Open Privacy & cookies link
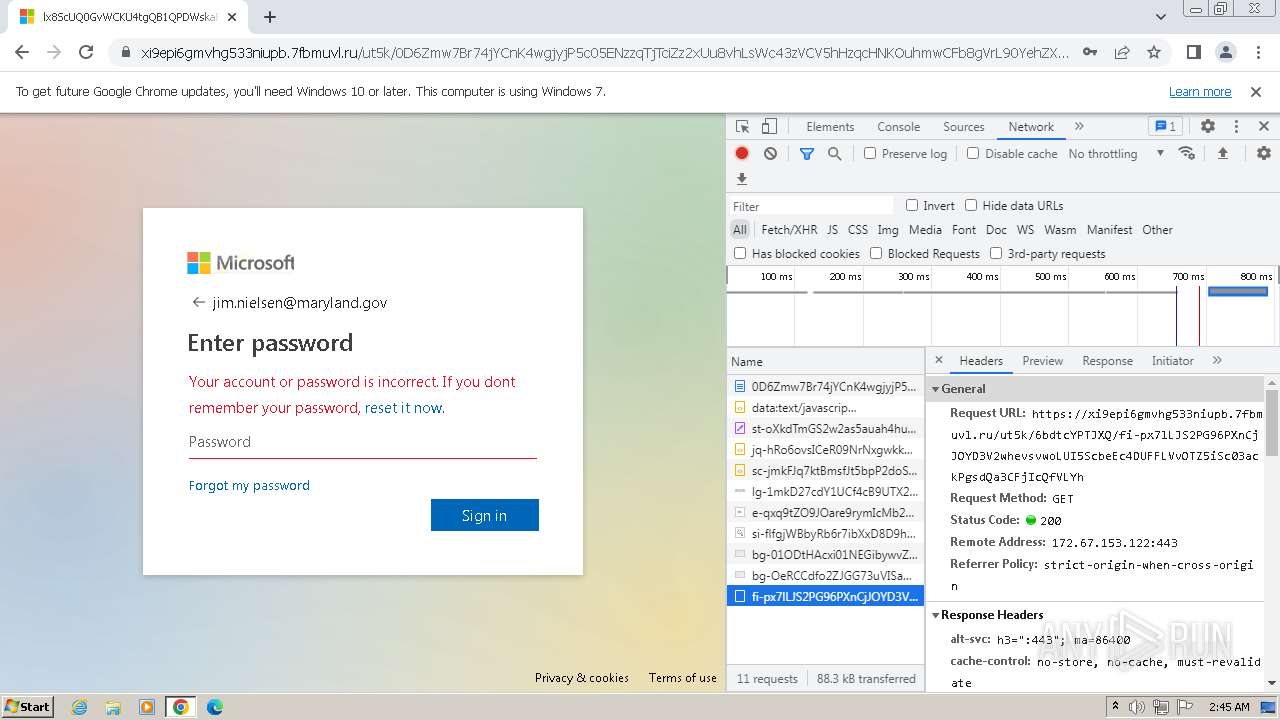1280x720 pixels. pos(582,677)
